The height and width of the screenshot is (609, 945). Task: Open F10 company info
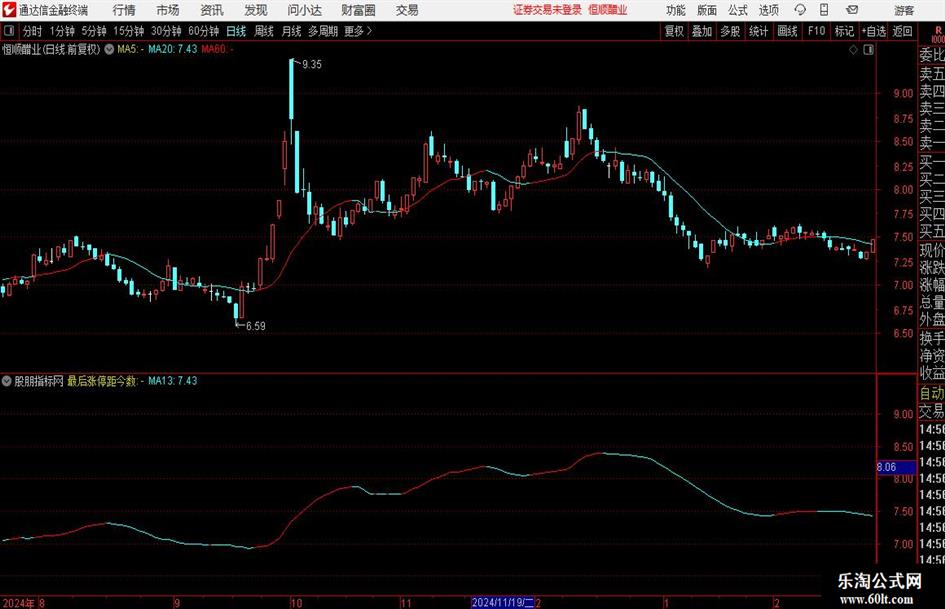(x=817, y=31)
